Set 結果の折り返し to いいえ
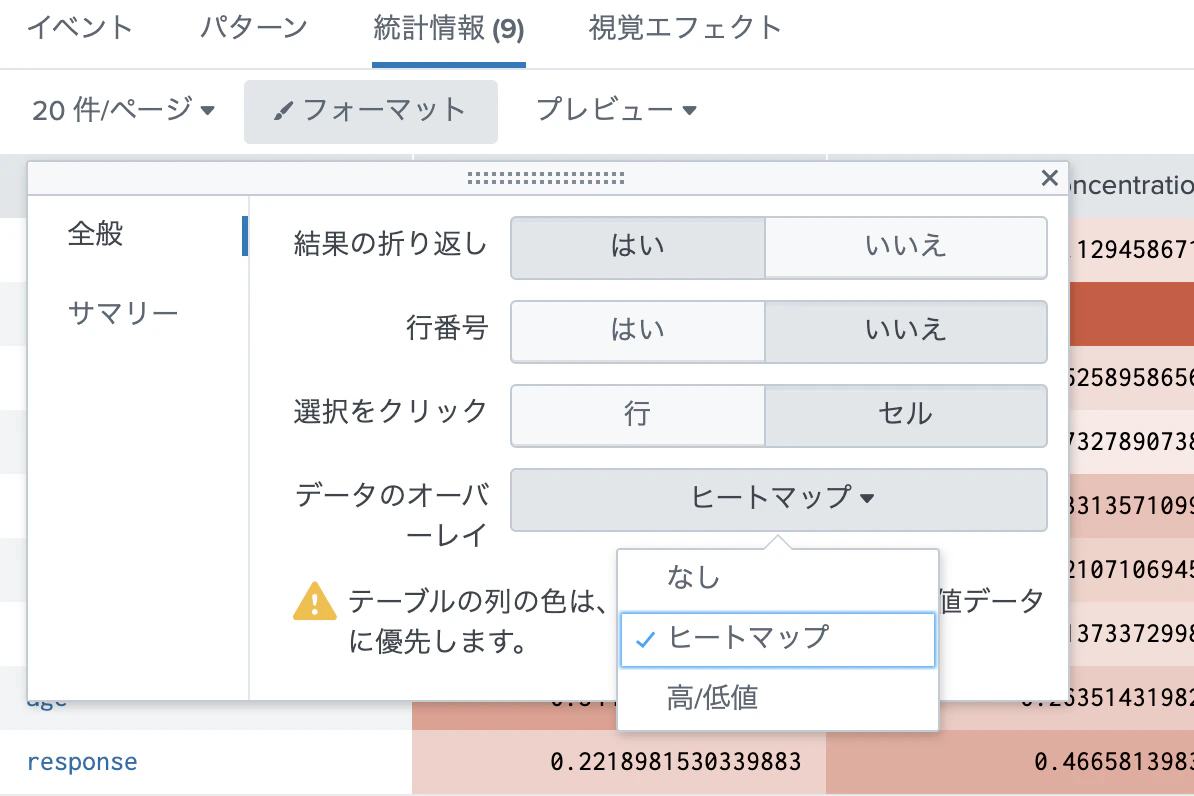1194x796 pixels. [906, 248]
